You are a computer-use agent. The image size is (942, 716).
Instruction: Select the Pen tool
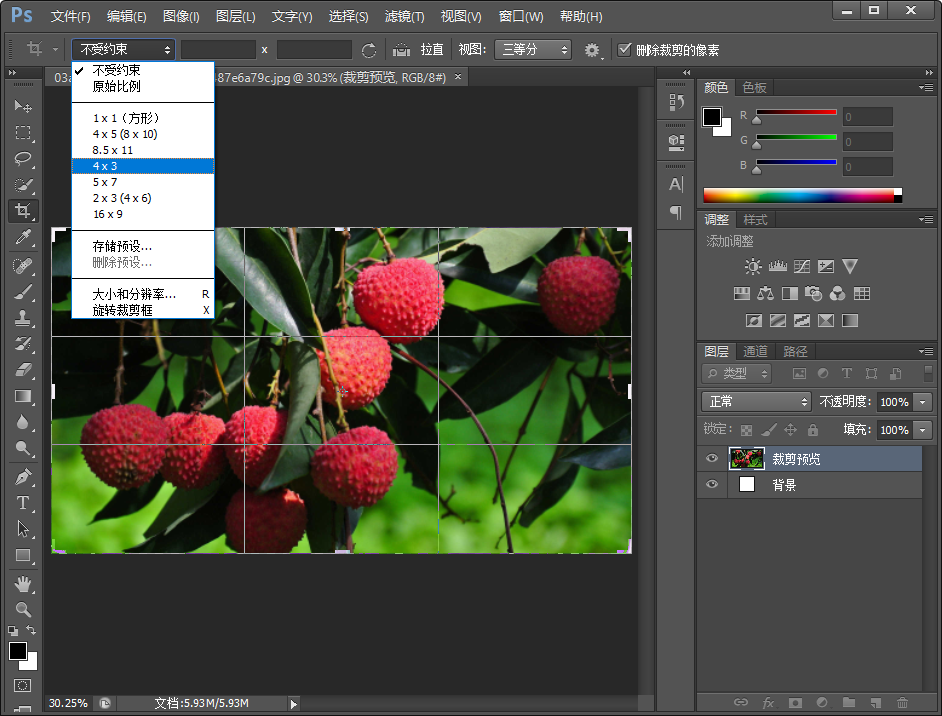click(22, 477)
